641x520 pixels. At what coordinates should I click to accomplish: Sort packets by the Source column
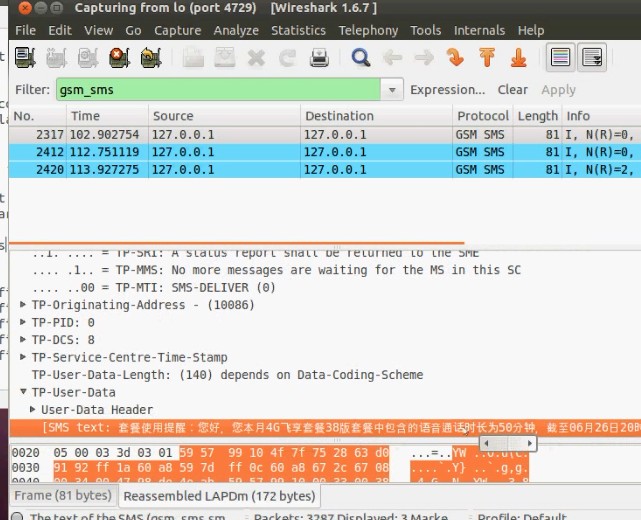click(224, 116)
